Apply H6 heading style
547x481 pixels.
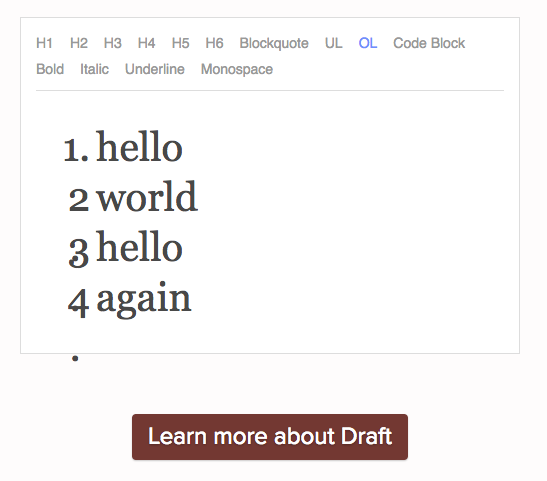tap(214, 43)
